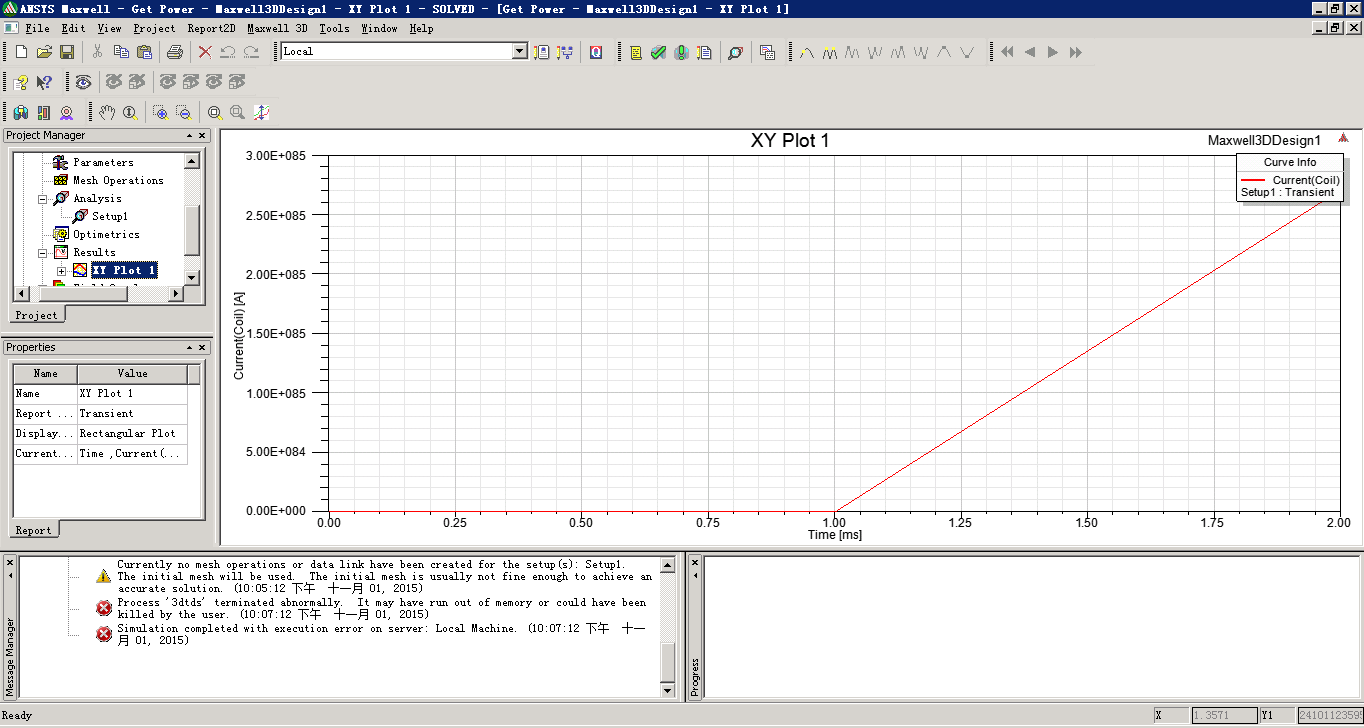Viewport: 1364px width, 728px height.
Task: Click the Undo arrow icon
Action: 228,52
